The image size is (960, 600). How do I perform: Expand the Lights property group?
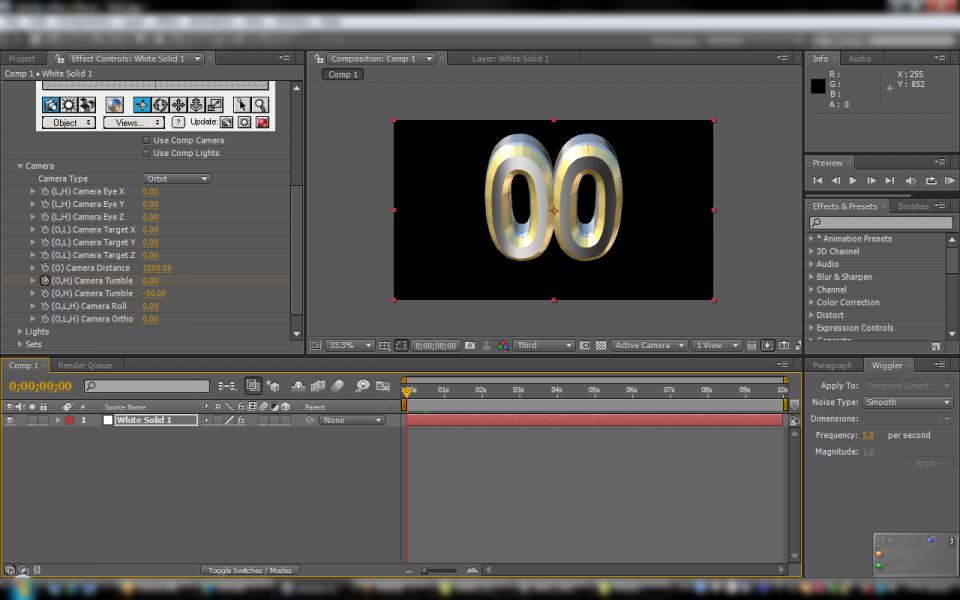(20, 331)
